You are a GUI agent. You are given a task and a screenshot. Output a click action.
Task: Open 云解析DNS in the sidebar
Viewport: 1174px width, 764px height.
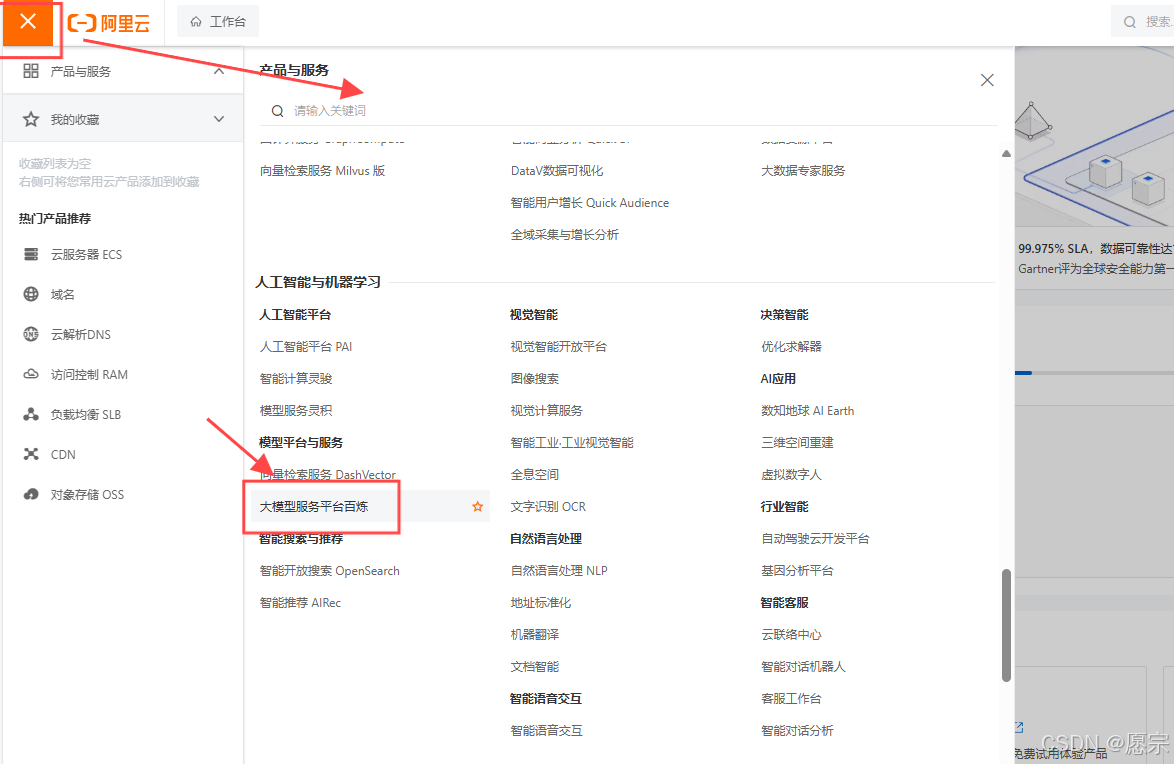(x=81, y=334)
